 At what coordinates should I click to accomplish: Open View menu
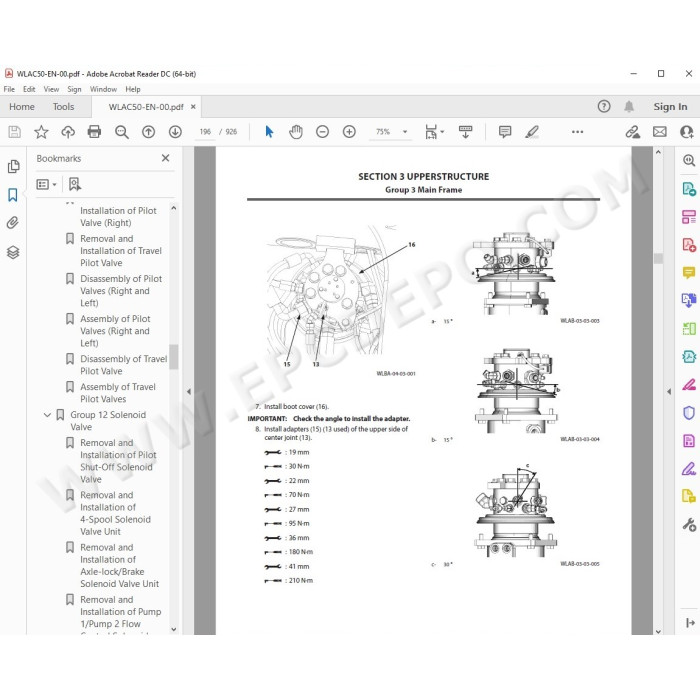(x=51, y=89)
